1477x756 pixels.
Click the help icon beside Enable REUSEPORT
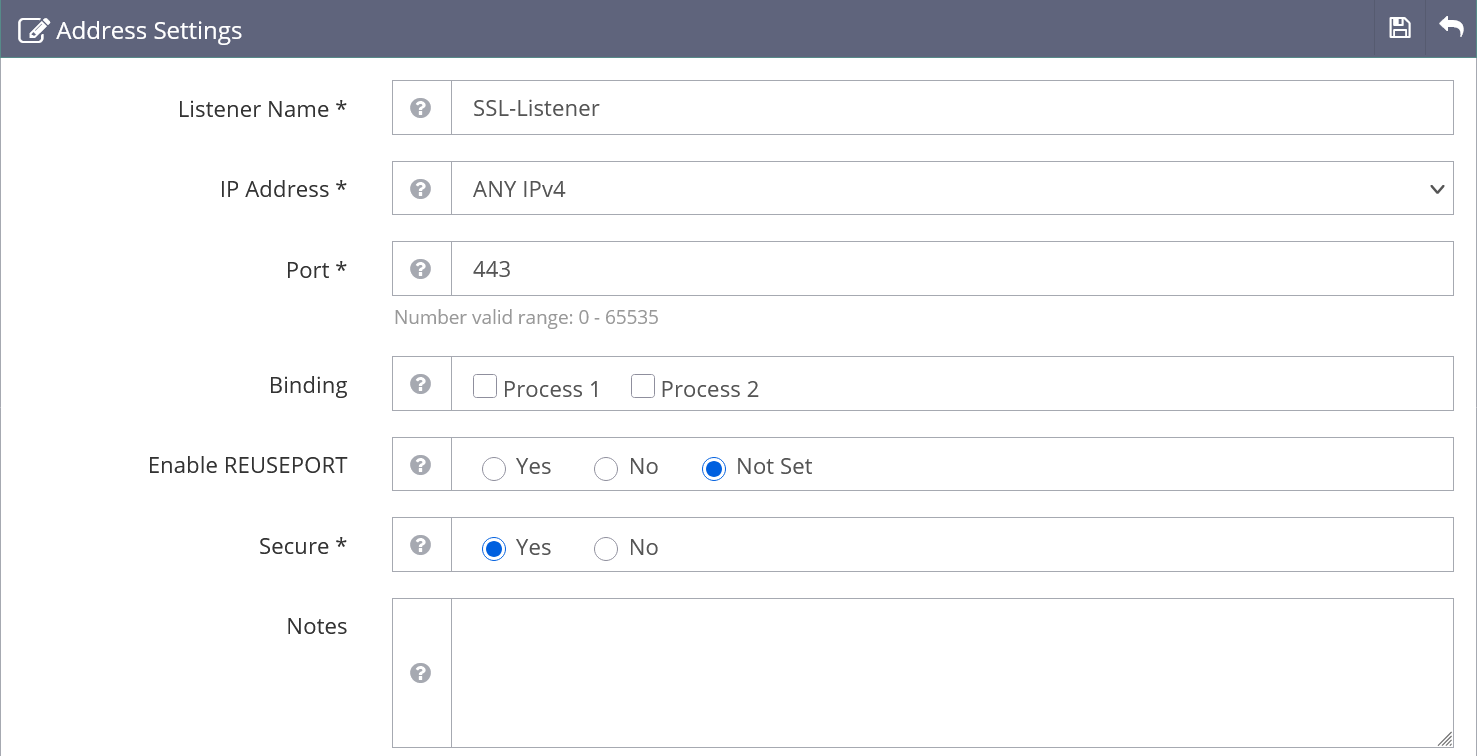[x=421, y=465]
